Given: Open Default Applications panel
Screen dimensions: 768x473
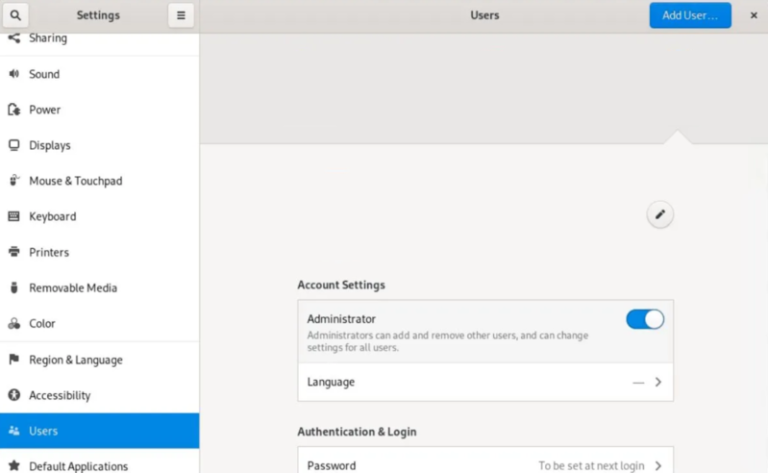Looking at the screenshot, I should pos(78,466).
